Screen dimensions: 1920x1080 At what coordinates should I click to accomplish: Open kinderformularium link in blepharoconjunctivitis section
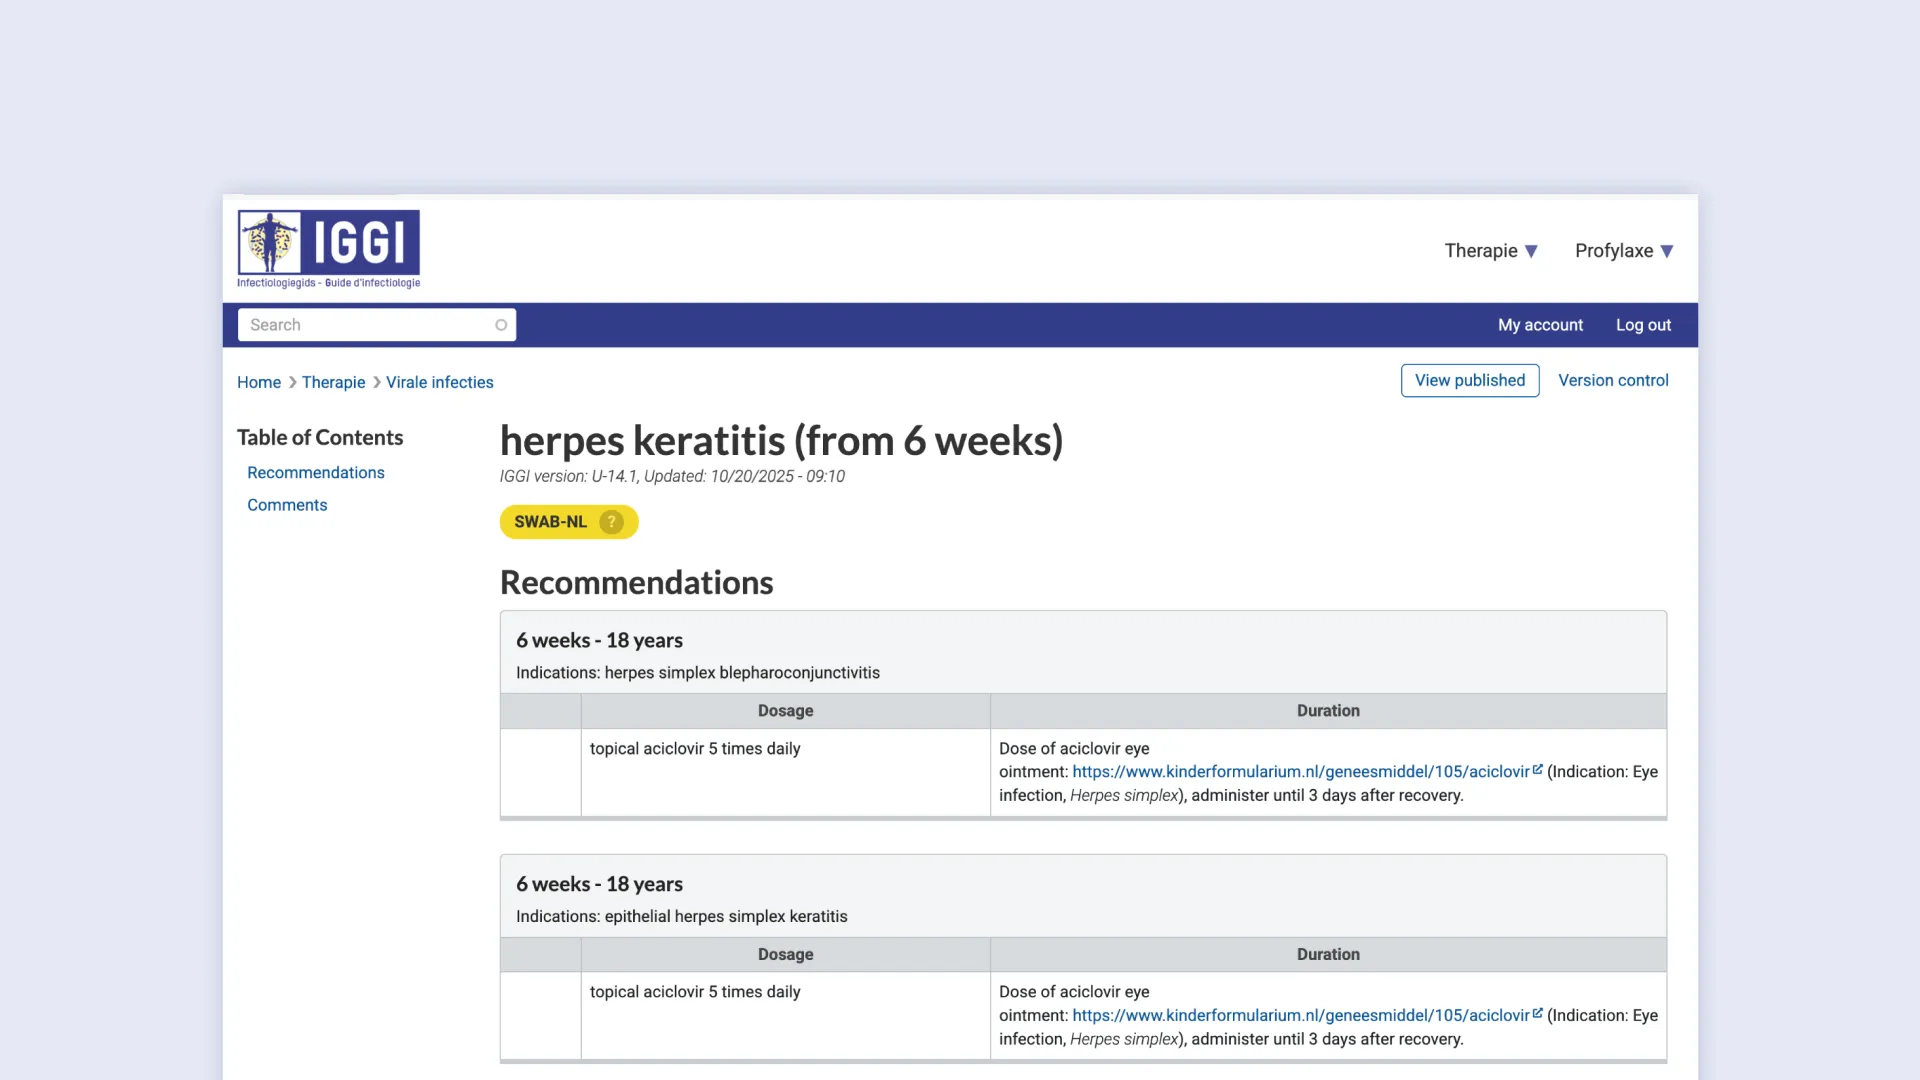1301,772
